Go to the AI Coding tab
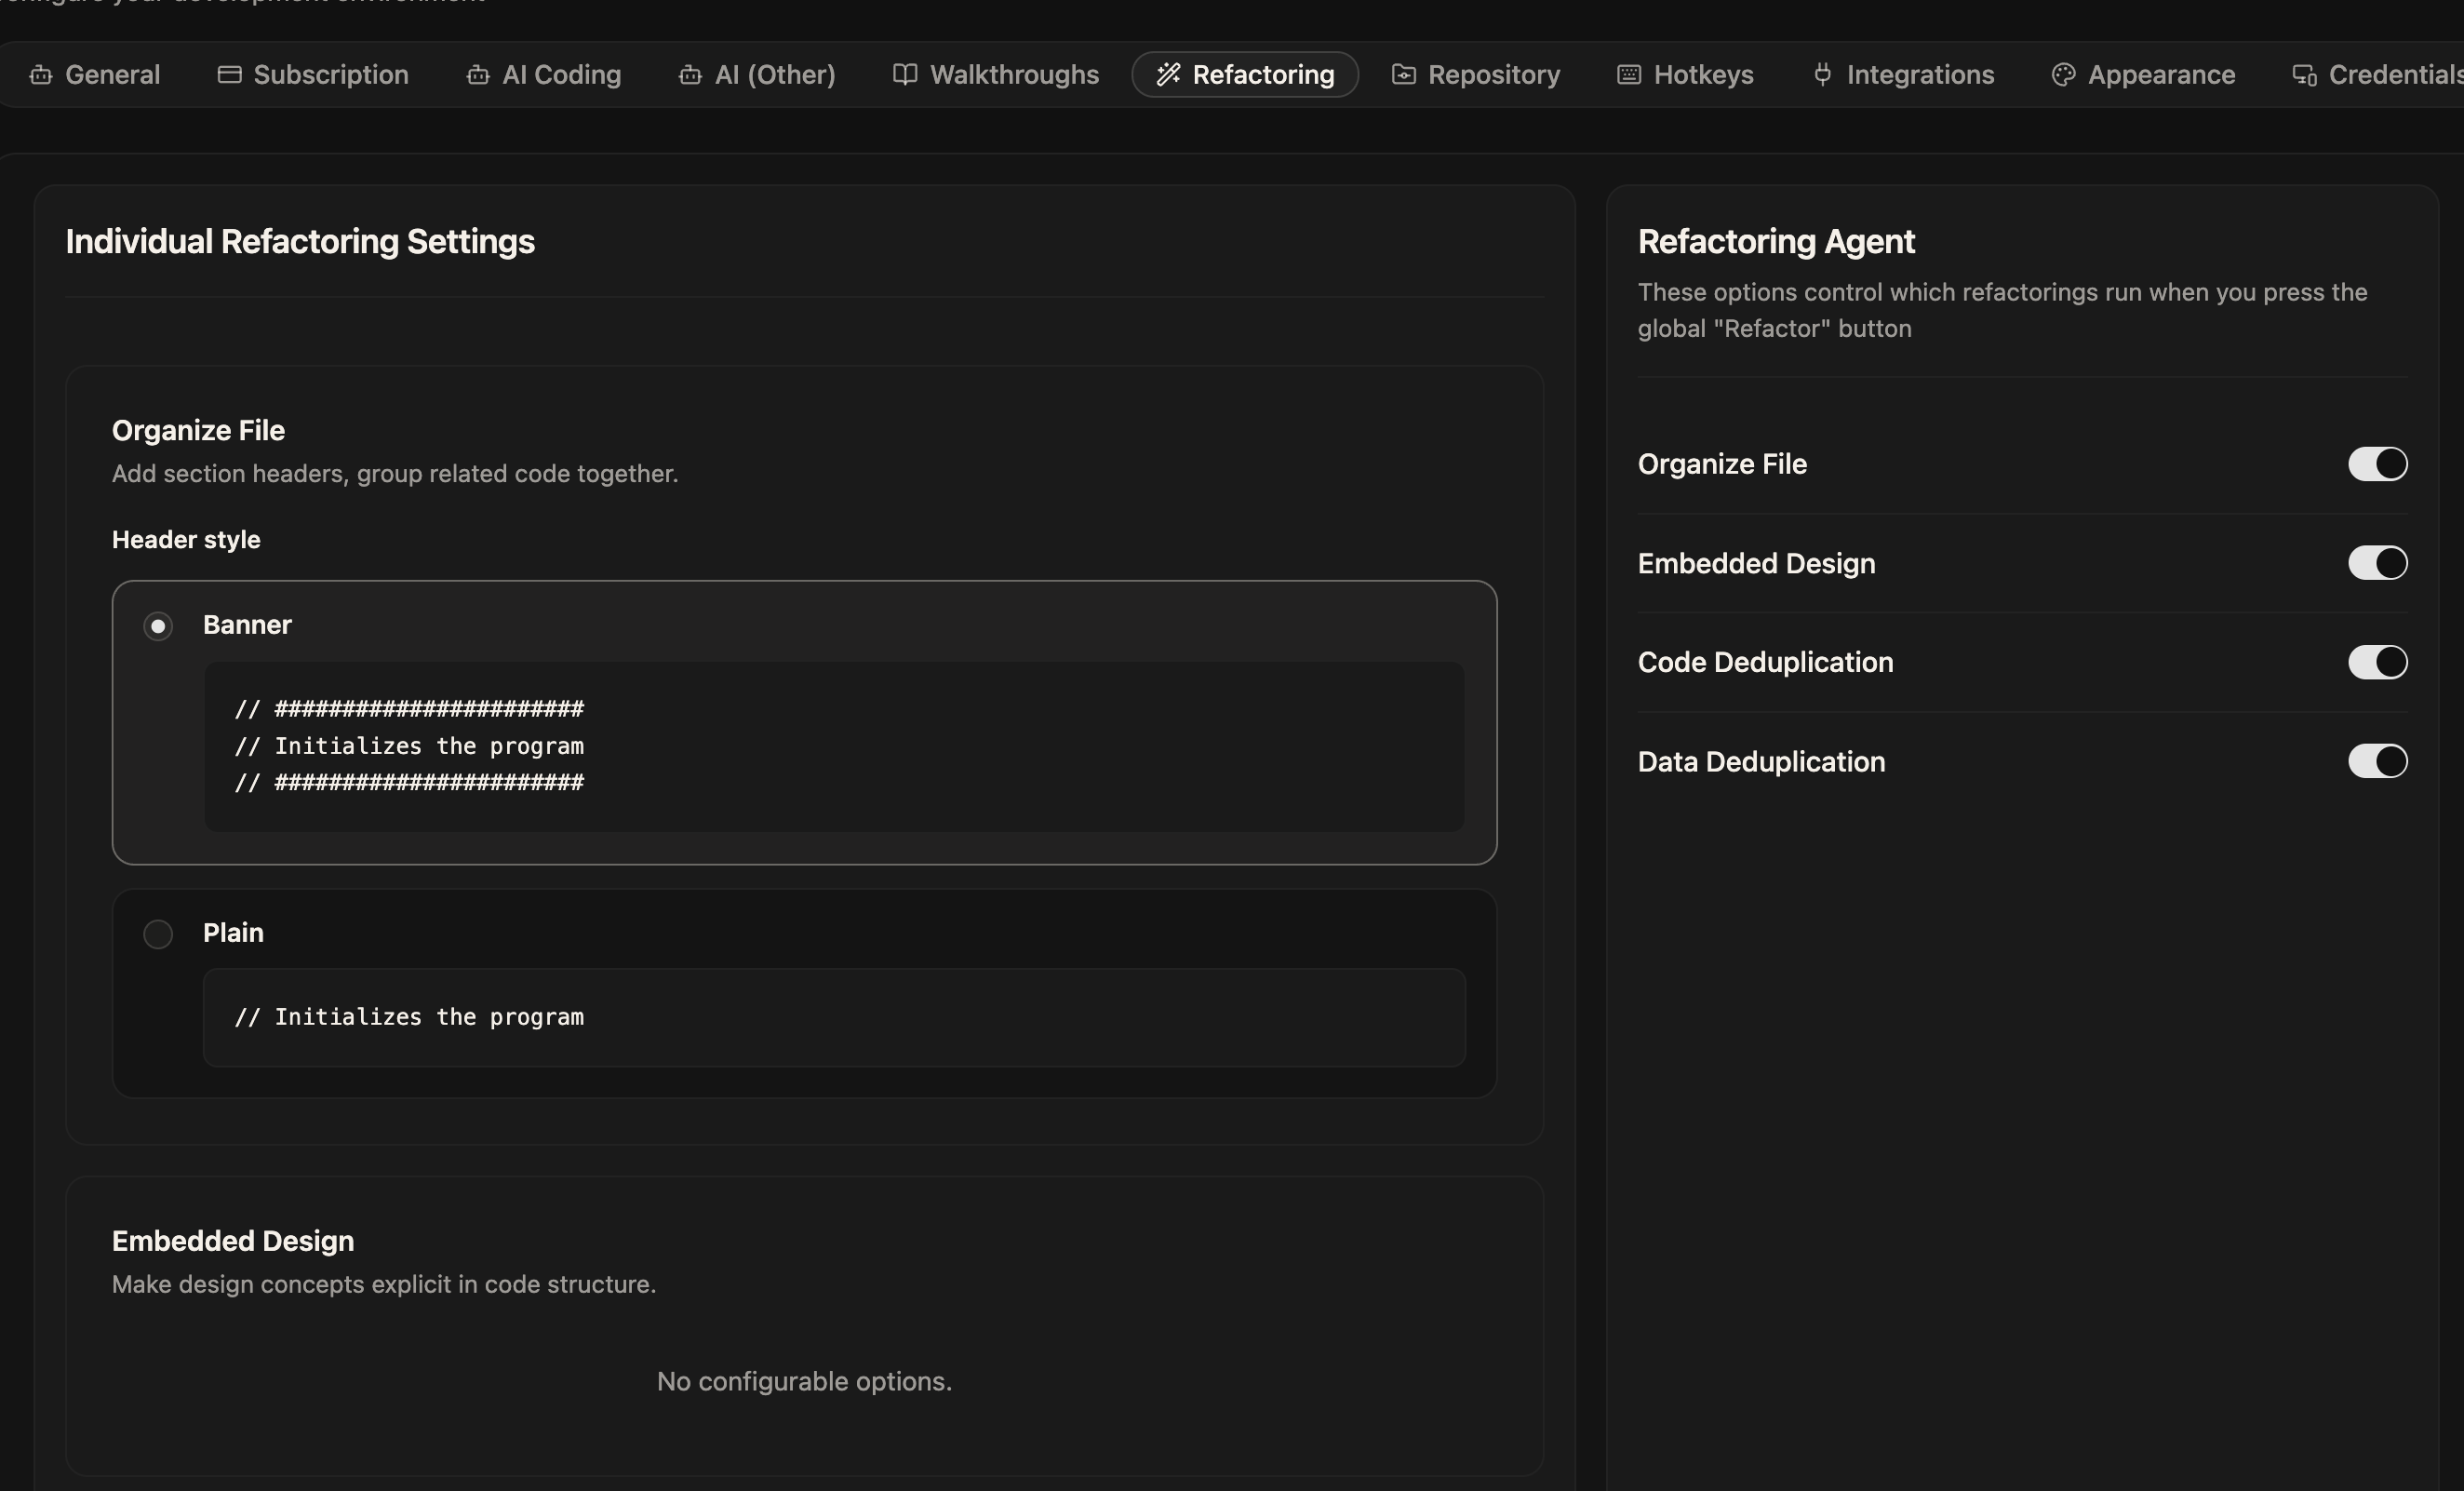This screenshot has height=1491, width=2464. click(x=544, y=75)
